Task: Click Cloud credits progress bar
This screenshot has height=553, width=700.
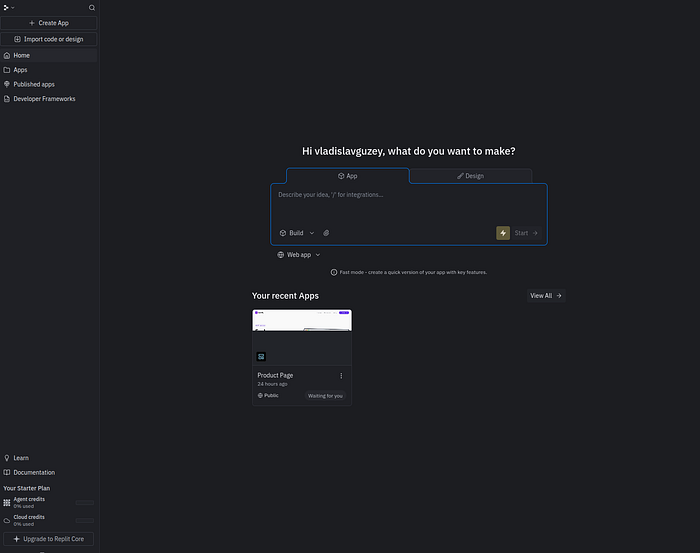Action: pyautogui.click(x=85, y=520)
